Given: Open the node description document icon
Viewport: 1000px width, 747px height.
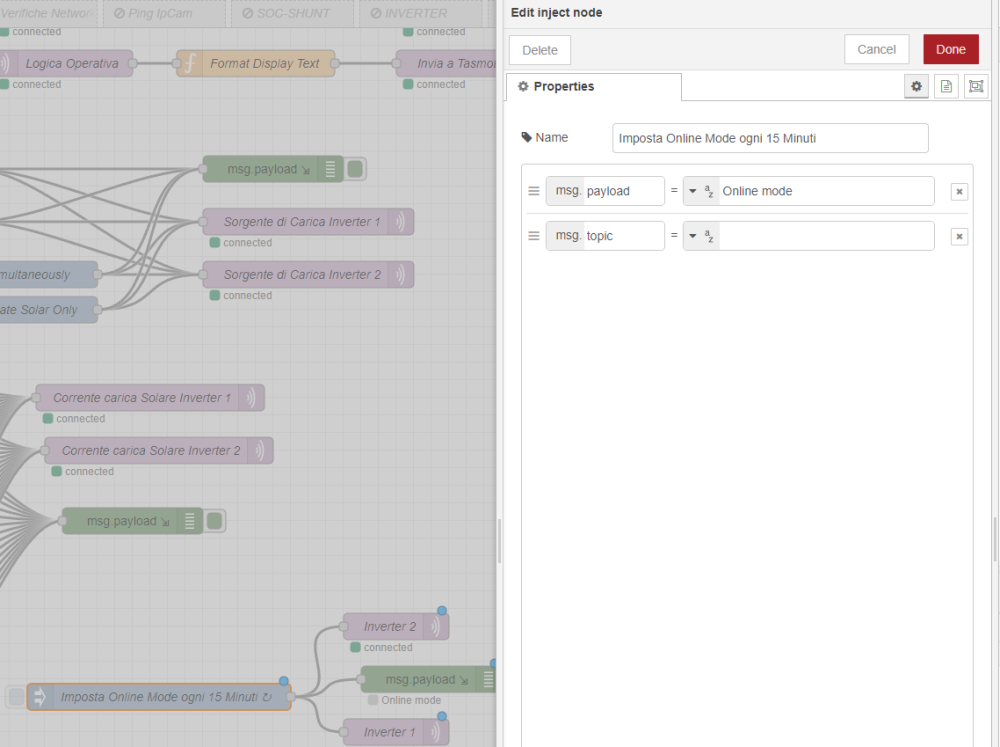Looking at the screenshot, I should coord(945,86).
